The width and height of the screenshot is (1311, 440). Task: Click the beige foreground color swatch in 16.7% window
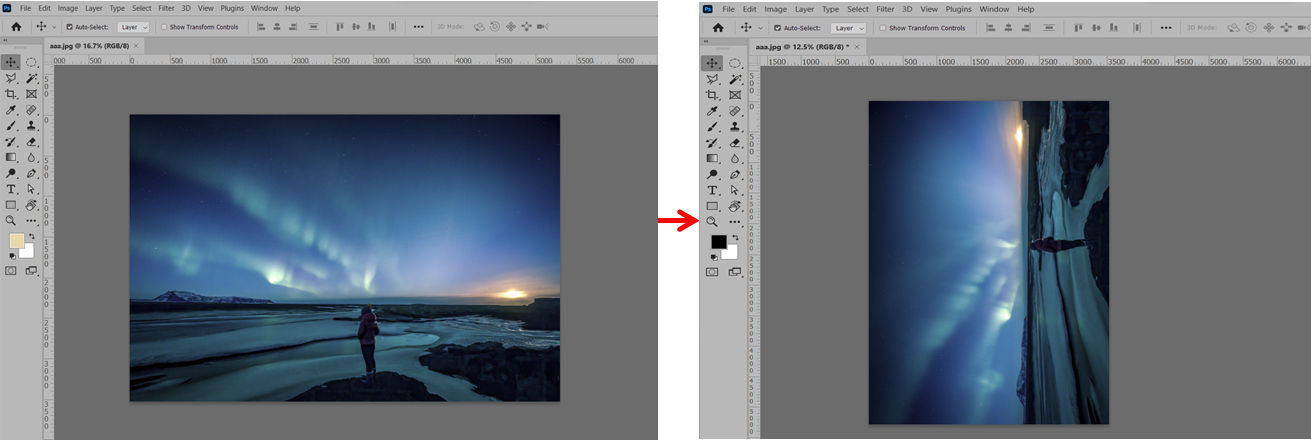16,241
